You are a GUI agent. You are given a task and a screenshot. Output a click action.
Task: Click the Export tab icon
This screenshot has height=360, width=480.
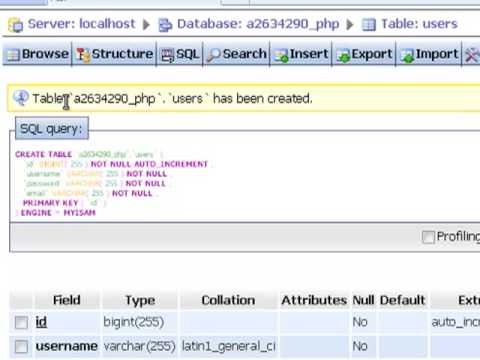[343, 55]
